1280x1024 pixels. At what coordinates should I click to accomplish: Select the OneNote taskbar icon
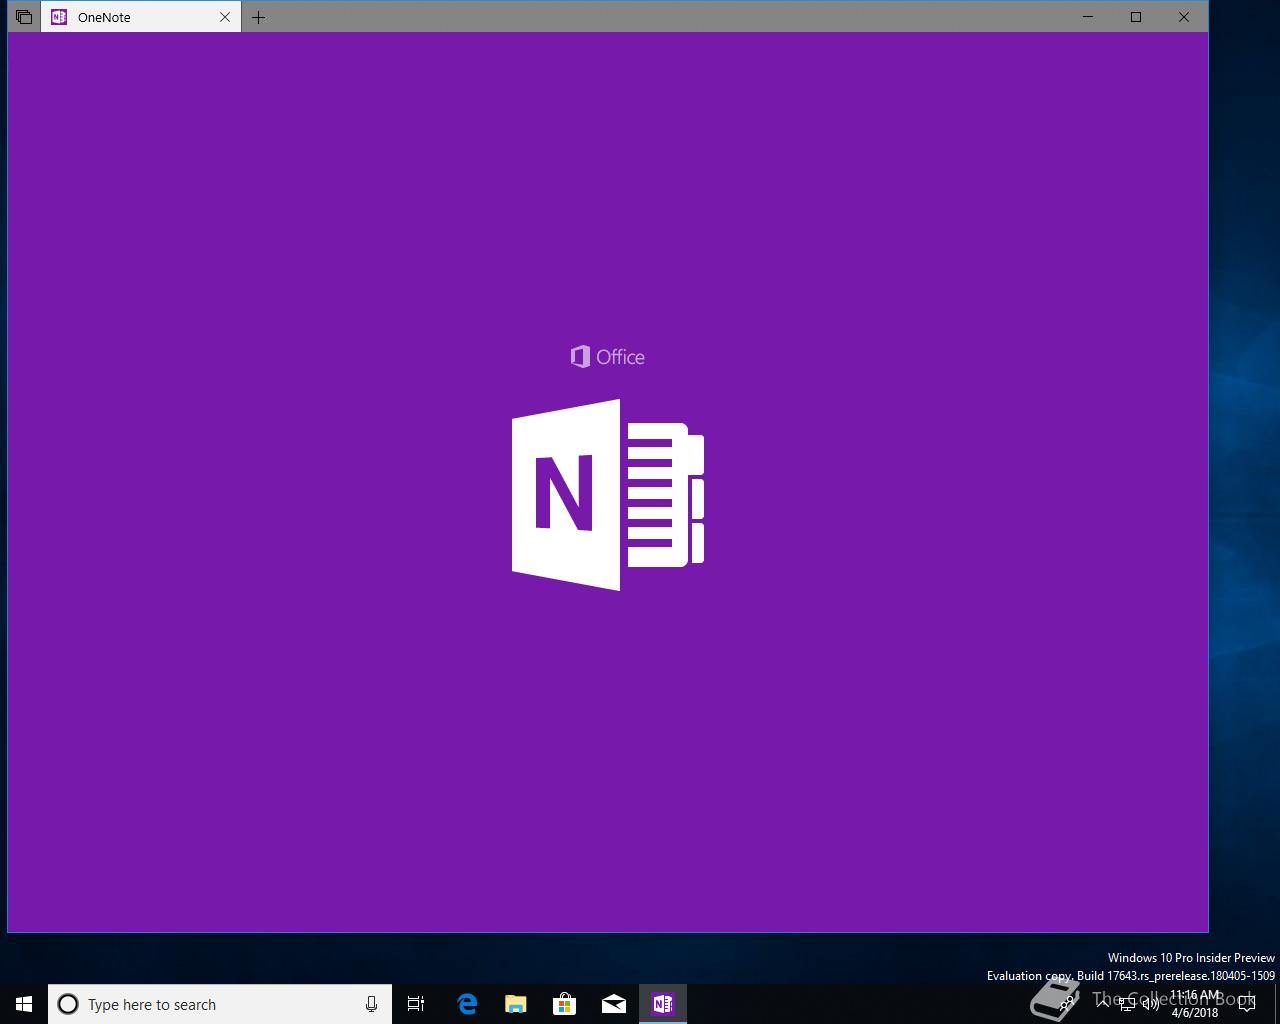coord(663,1004)
